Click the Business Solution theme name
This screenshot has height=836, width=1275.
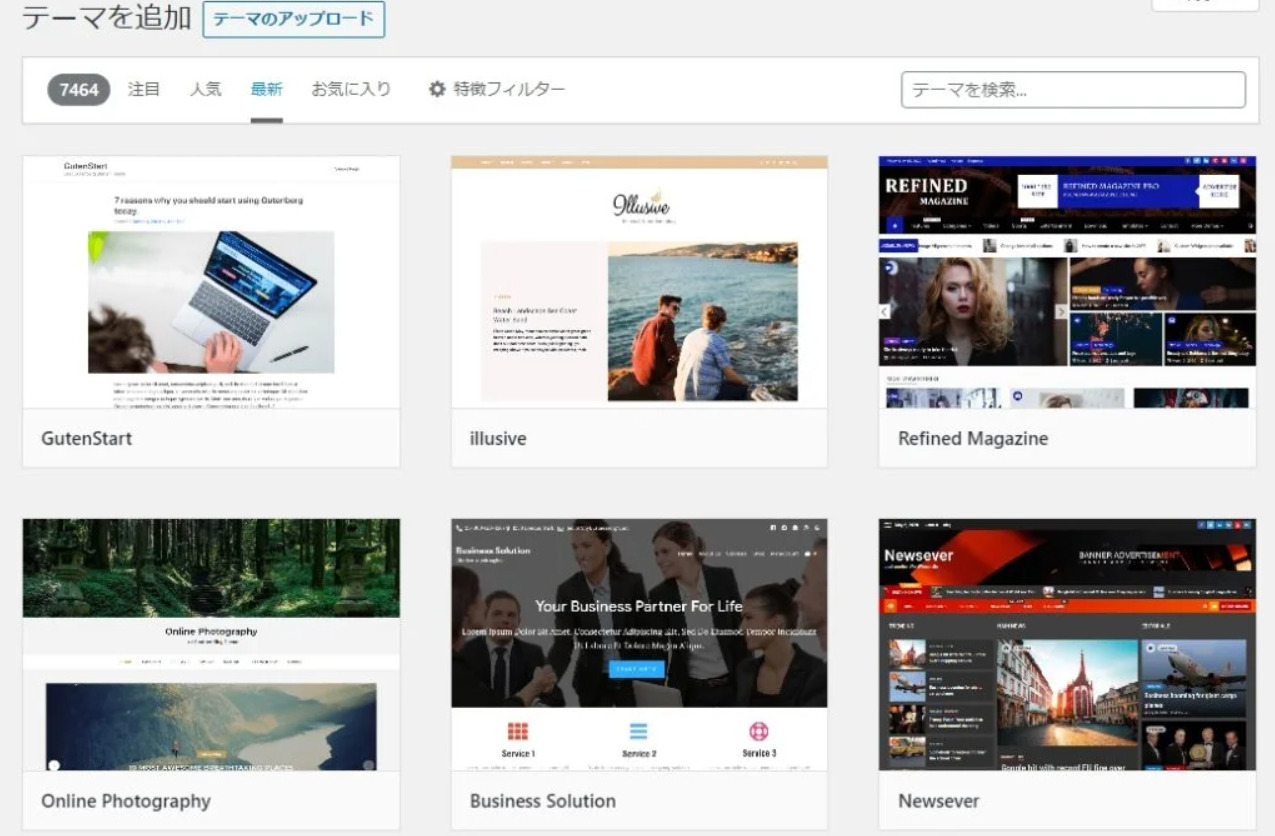(x=543, y=801)
